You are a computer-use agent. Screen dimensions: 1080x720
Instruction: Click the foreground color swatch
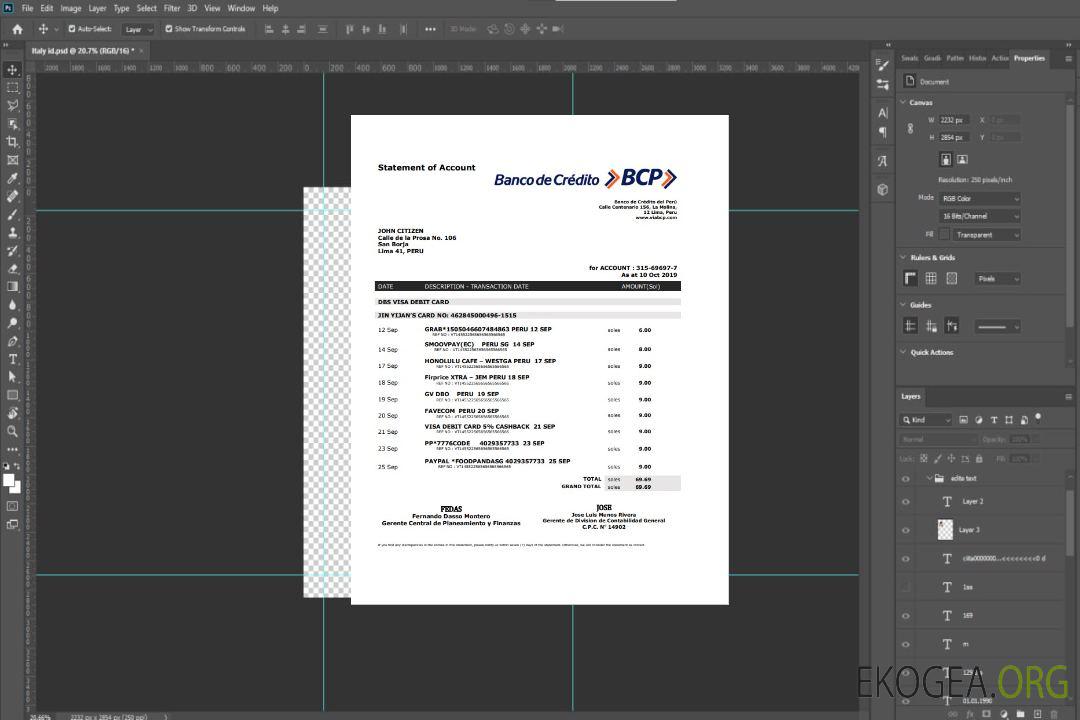(9, 481)
